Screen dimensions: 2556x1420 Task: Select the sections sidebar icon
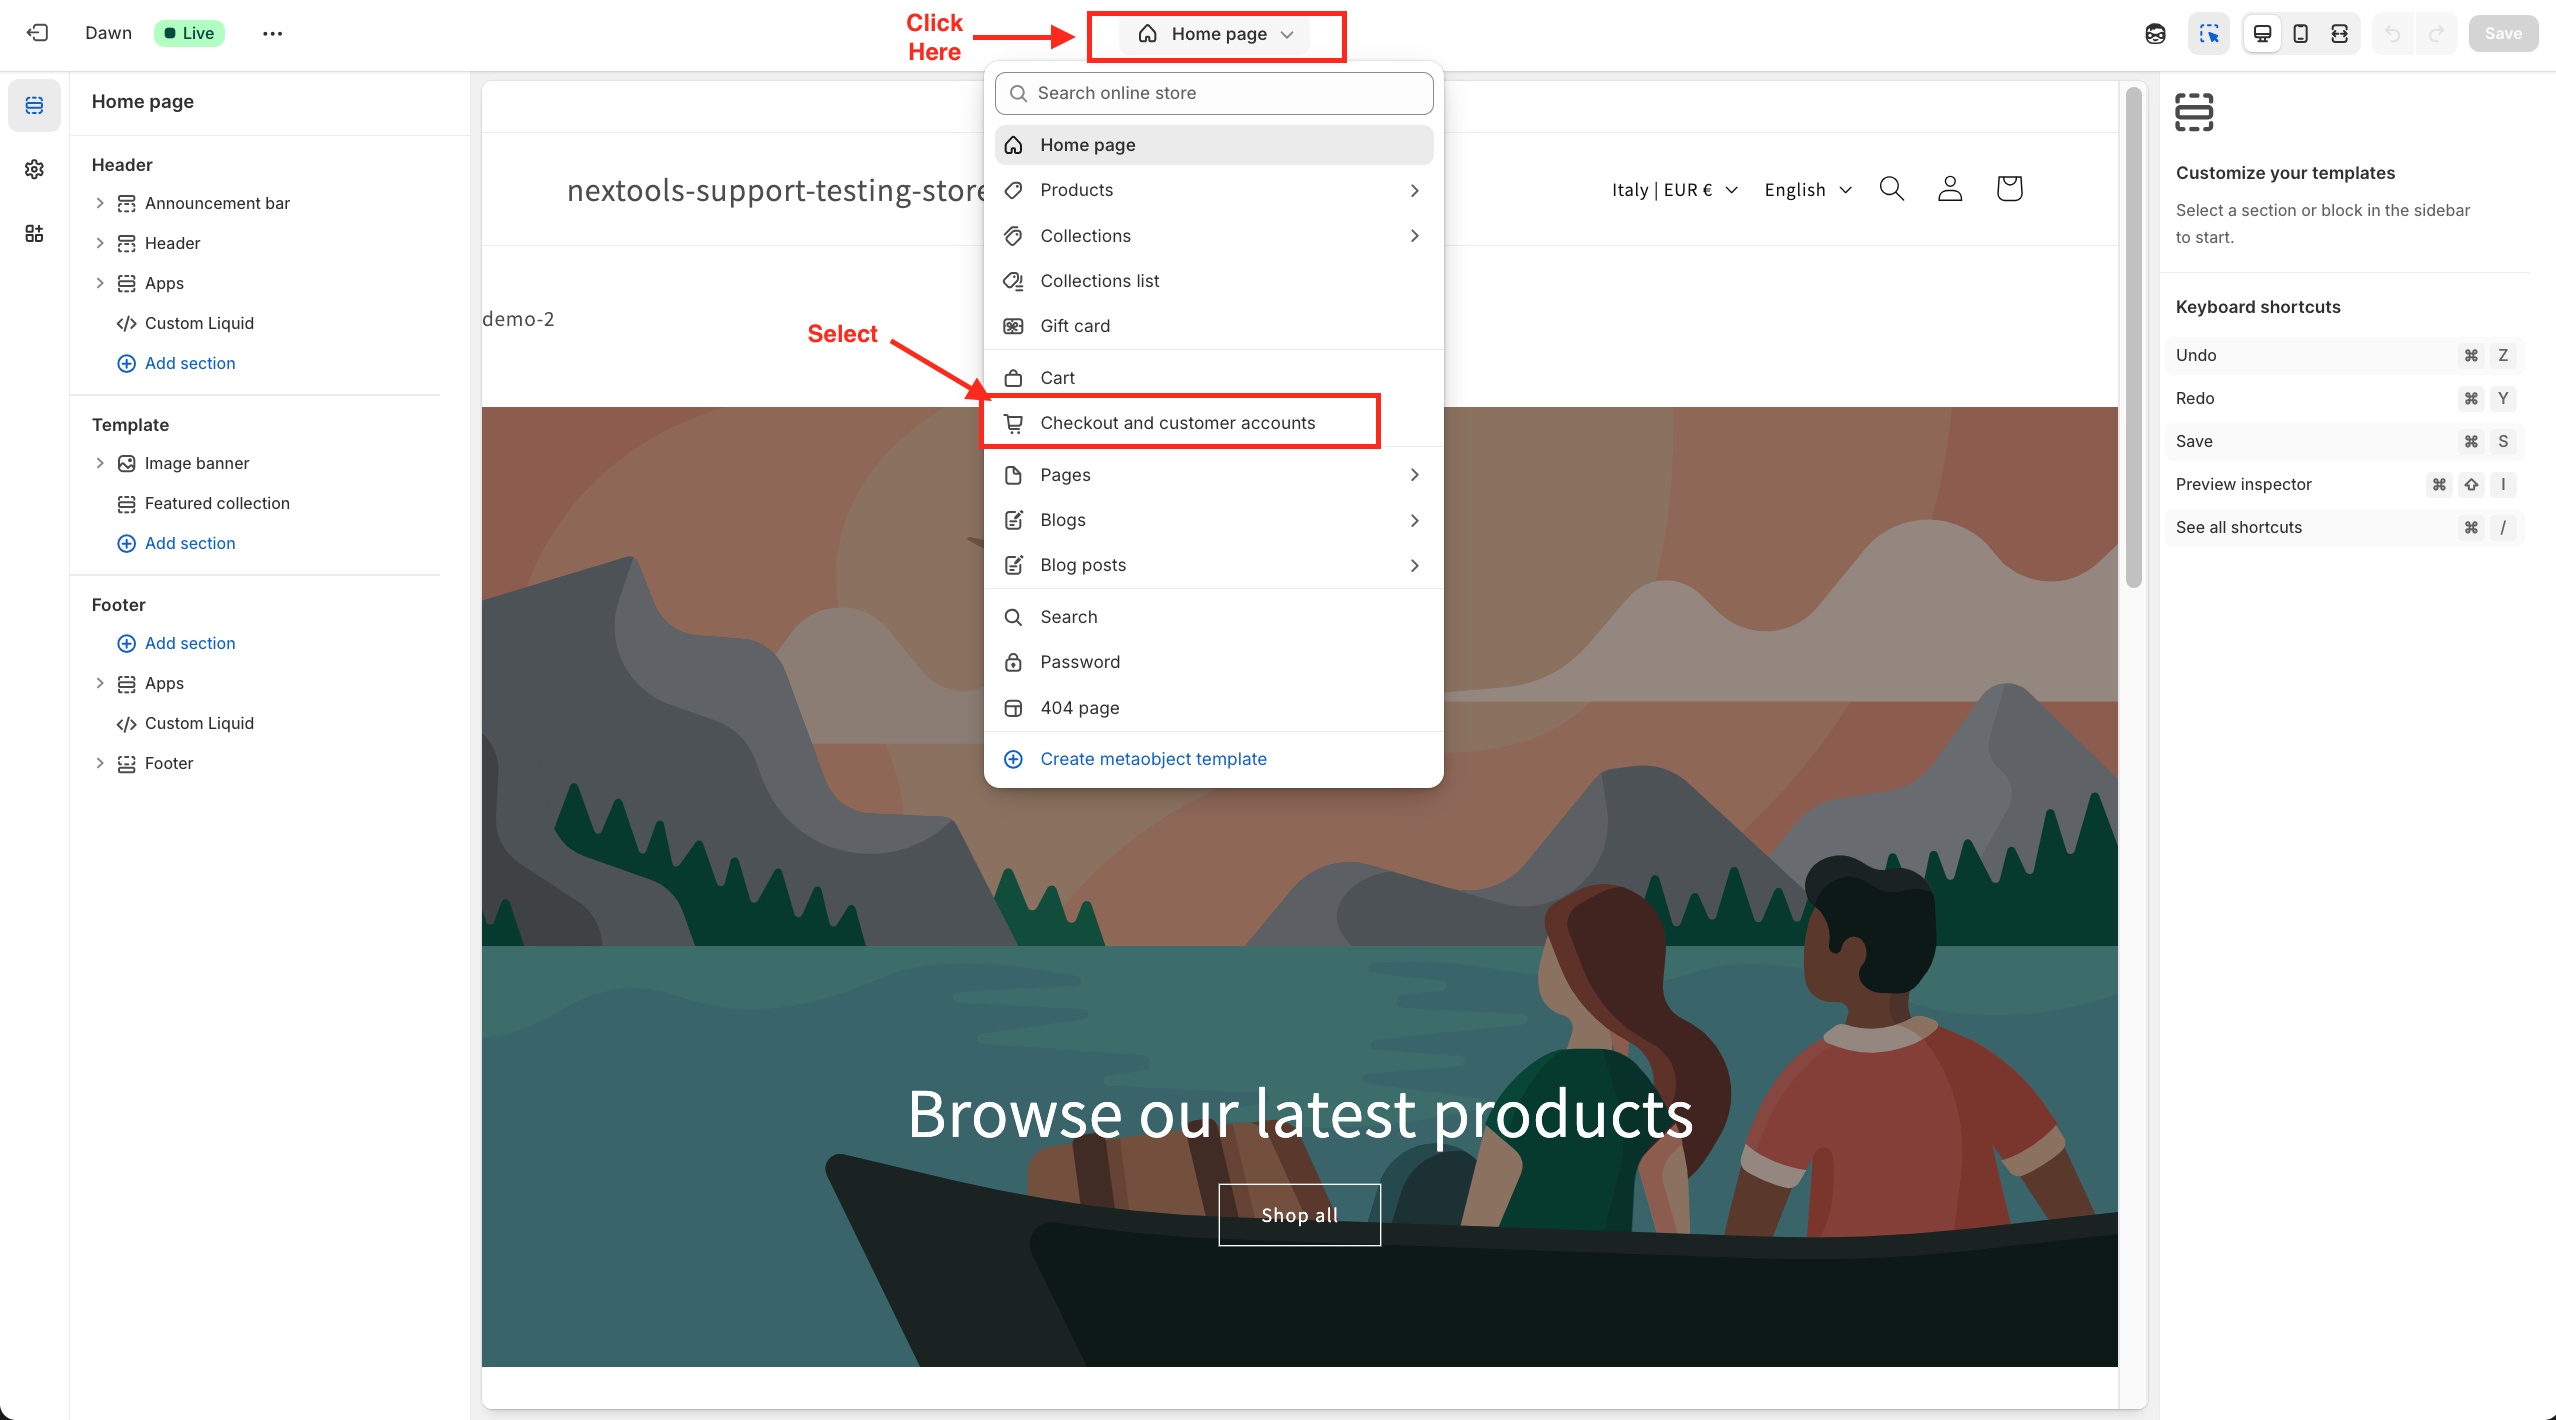34,105
